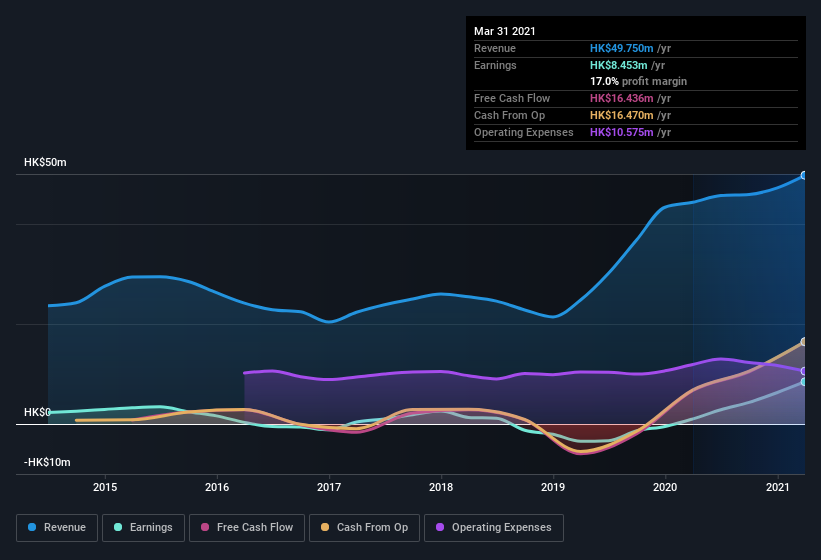Screen dimensions: 821x560
Task: Click the Cash From Op tooltip label
Action: (509, 115)
